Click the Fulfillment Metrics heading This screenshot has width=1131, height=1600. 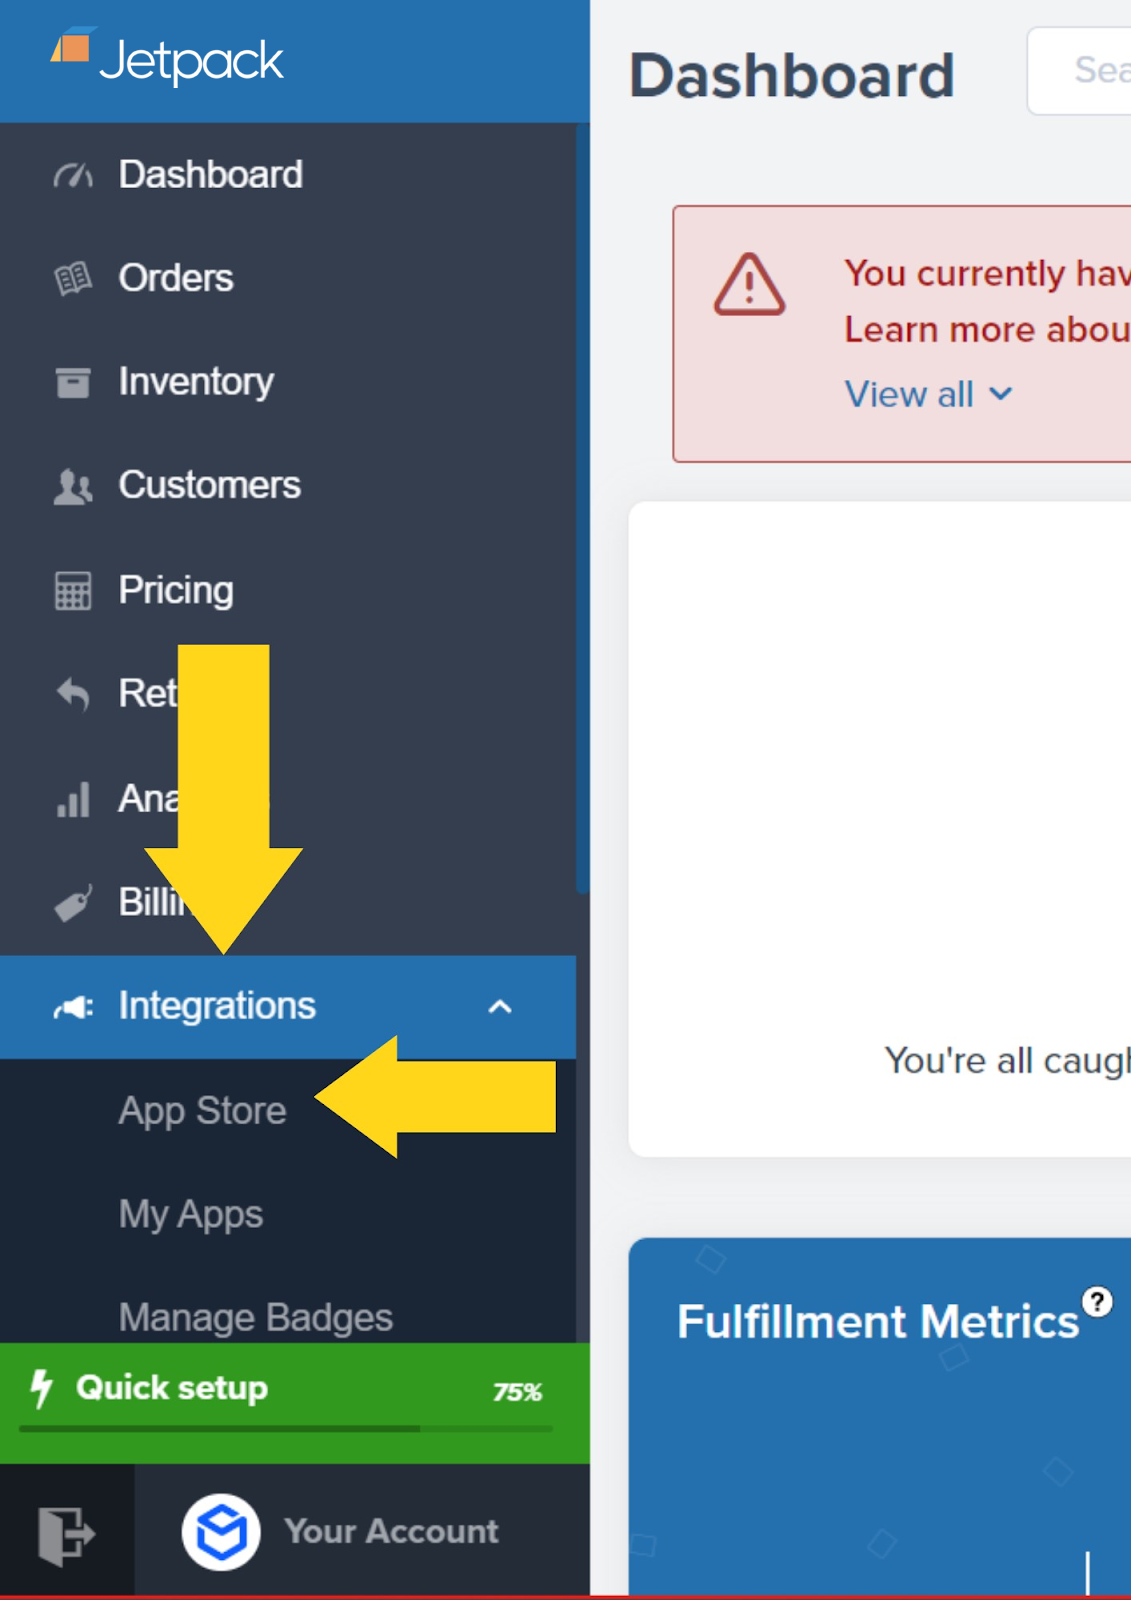click(x=878, y=1321)
